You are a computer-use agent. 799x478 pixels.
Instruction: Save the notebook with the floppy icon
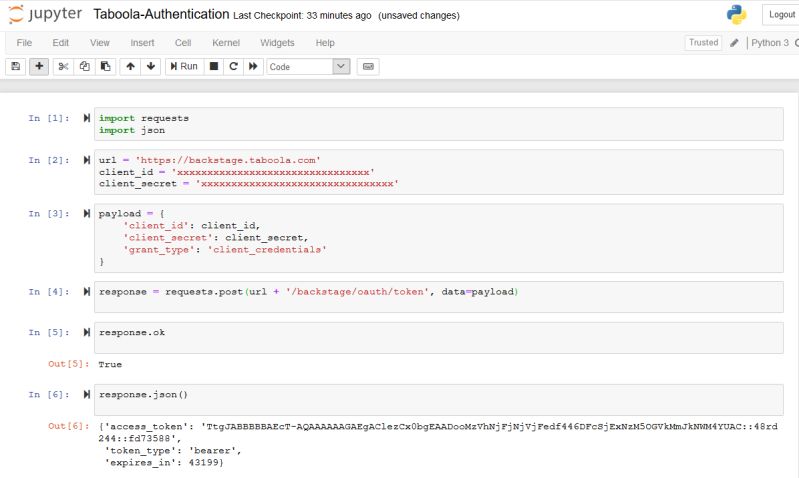[16, 66]
